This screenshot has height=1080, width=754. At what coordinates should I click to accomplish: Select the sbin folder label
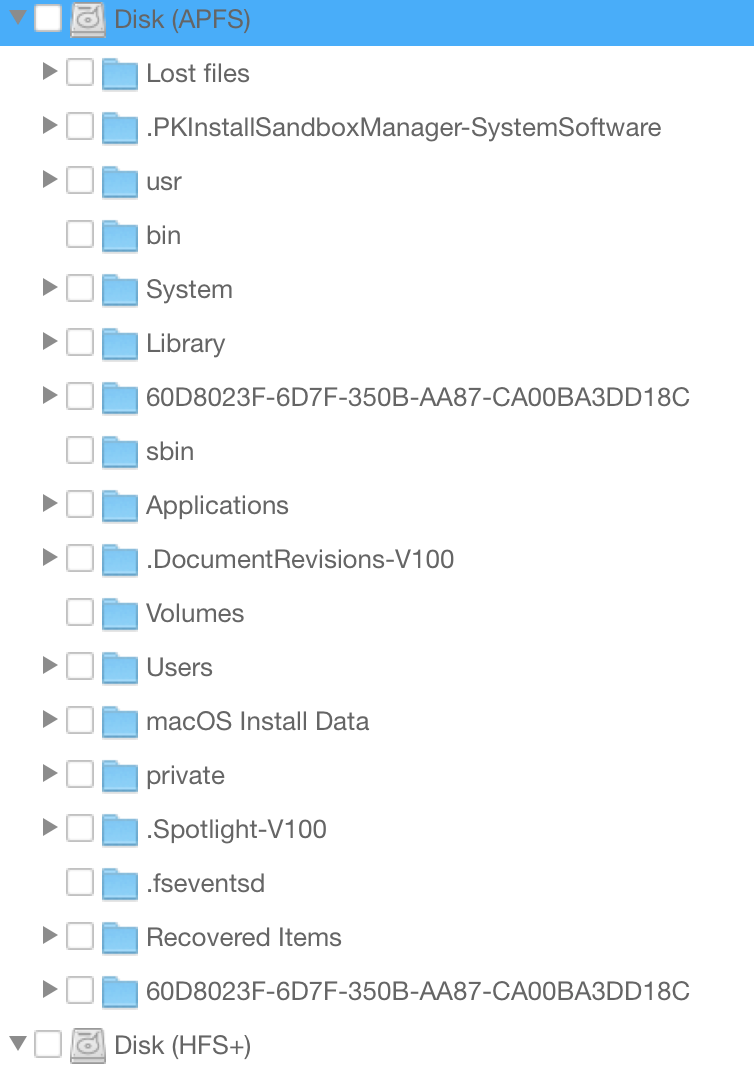(170, 452)
